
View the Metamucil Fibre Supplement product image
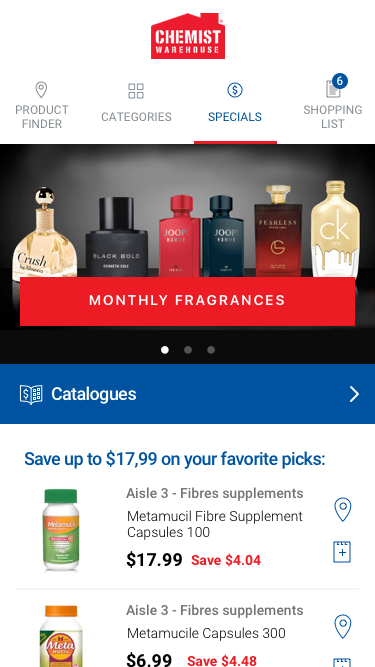(x=61, y=530)
